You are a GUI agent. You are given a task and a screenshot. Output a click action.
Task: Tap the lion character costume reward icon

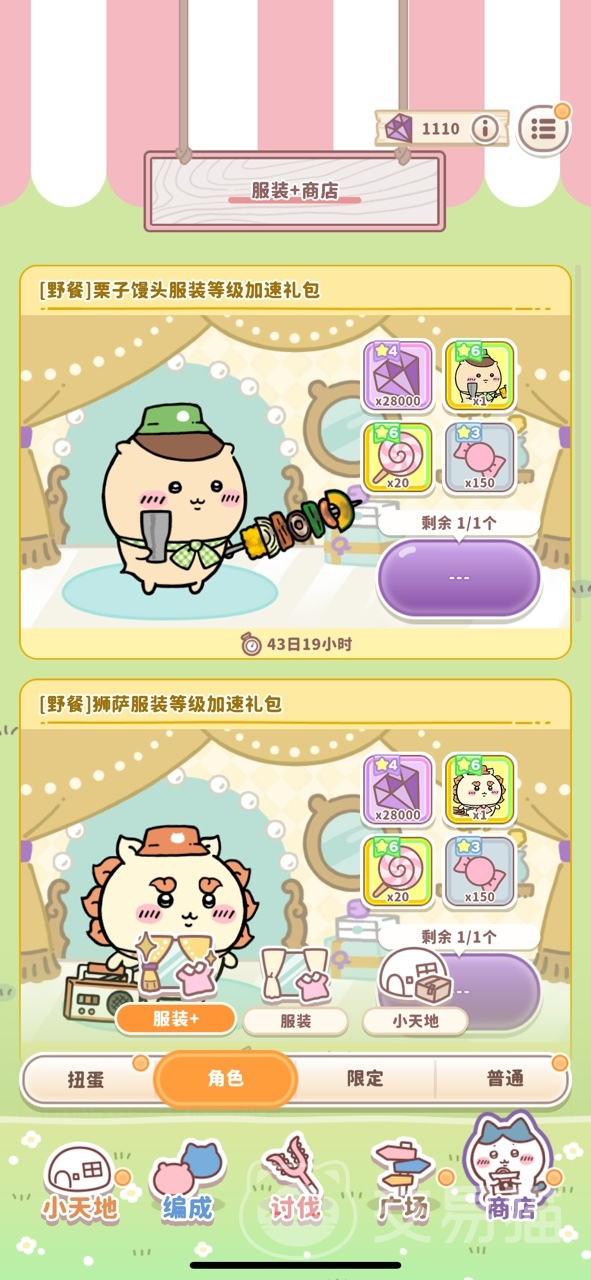pos(479,790)
